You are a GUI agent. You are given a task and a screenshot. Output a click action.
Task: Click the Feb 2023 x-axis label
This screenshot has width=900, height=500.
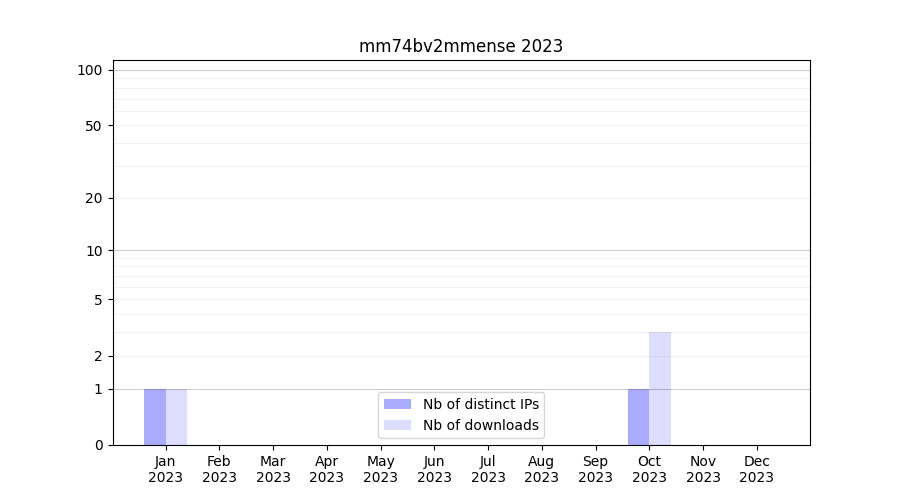(x=219, y=469)
